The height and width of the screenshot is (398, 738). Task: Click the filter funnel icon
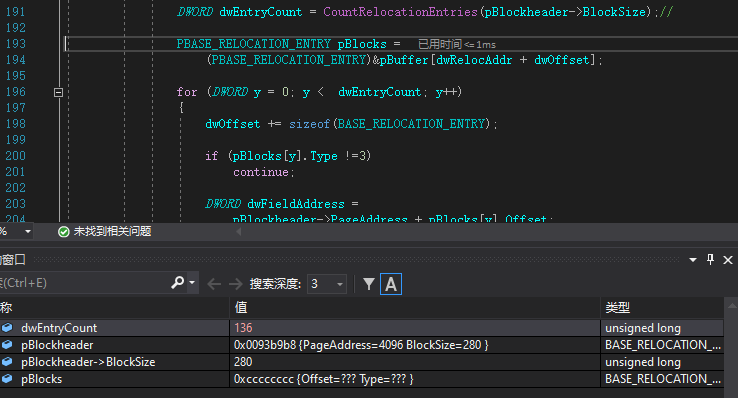click(x=369, y=284)
